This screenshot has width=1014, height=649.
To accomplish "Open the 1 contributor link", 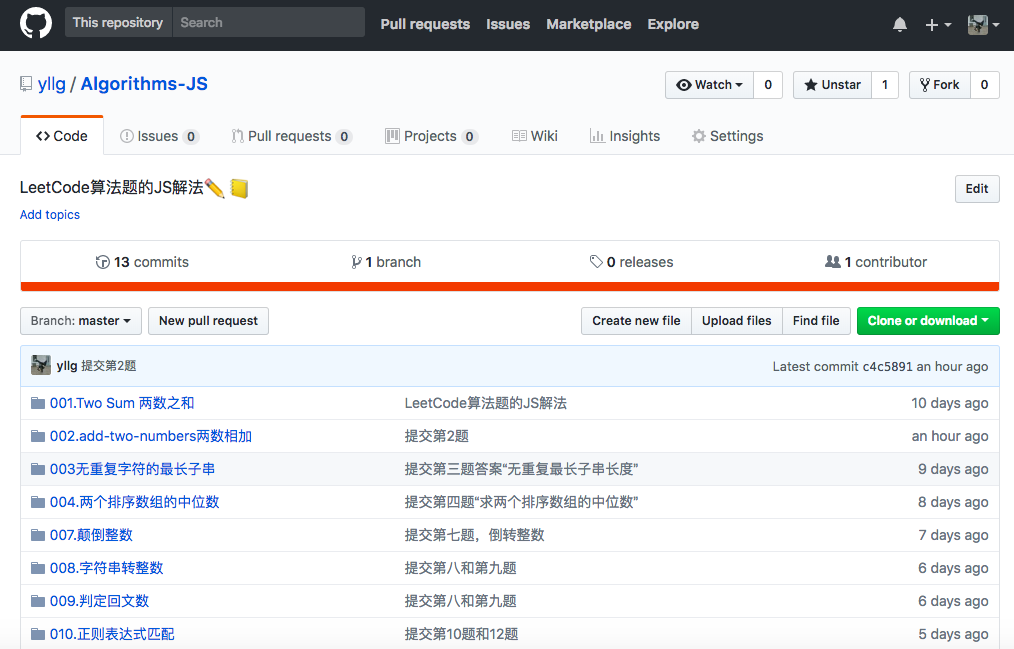I will pos(876,262).
